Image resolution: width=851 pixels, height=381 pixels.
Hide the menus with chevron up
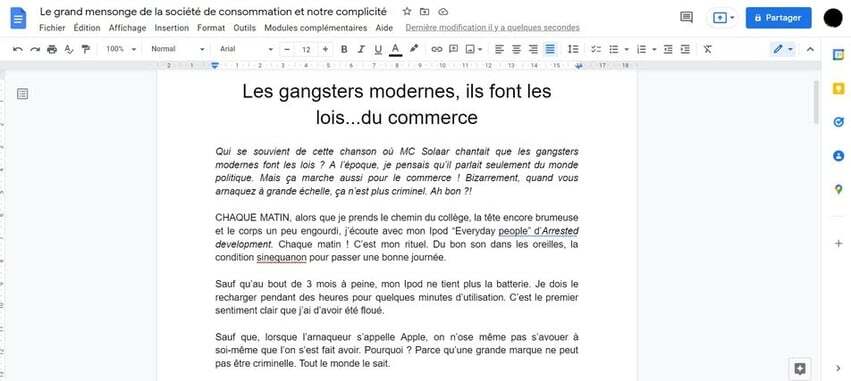(x=810, y=49)
